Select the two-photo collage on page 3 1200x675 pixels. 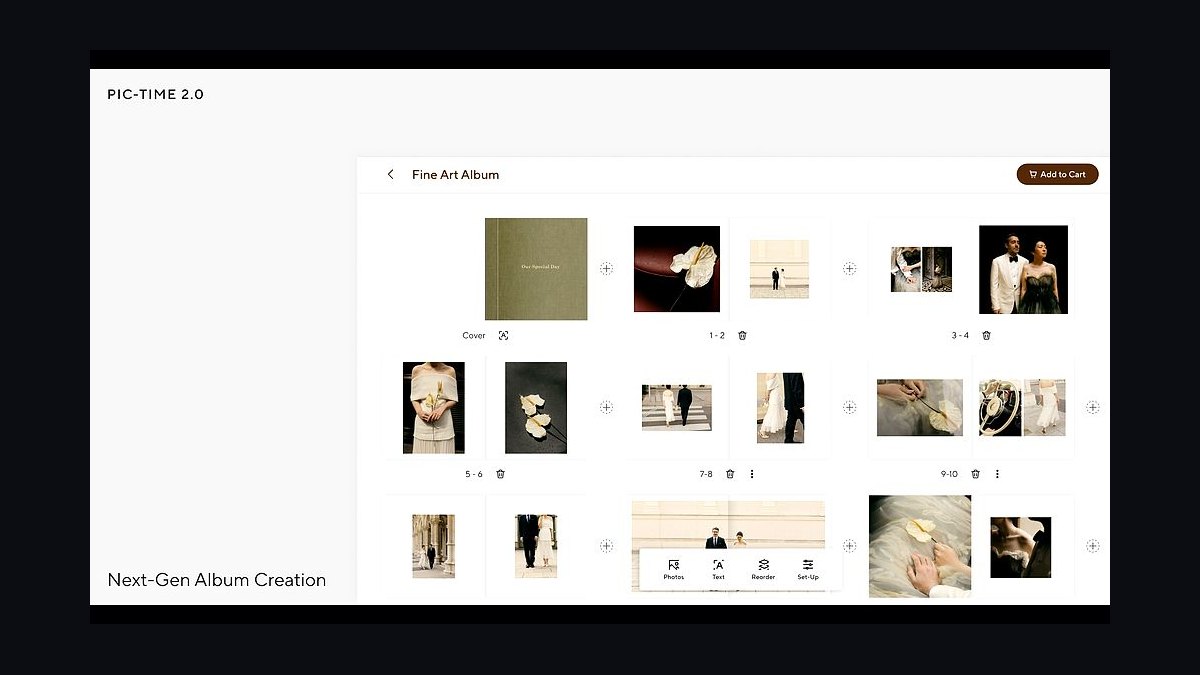(x=921, y=269)
